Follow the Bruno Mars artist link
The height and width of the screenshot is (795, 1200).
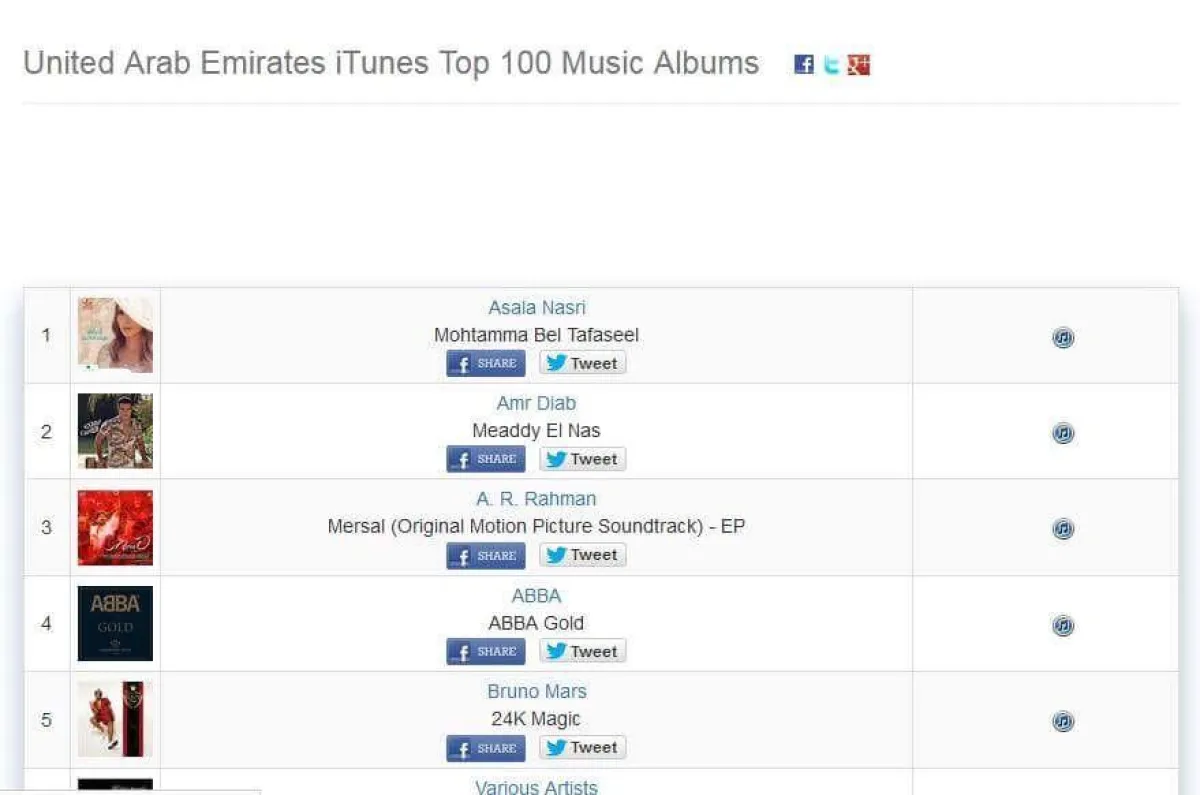click(x=537, y=692)
